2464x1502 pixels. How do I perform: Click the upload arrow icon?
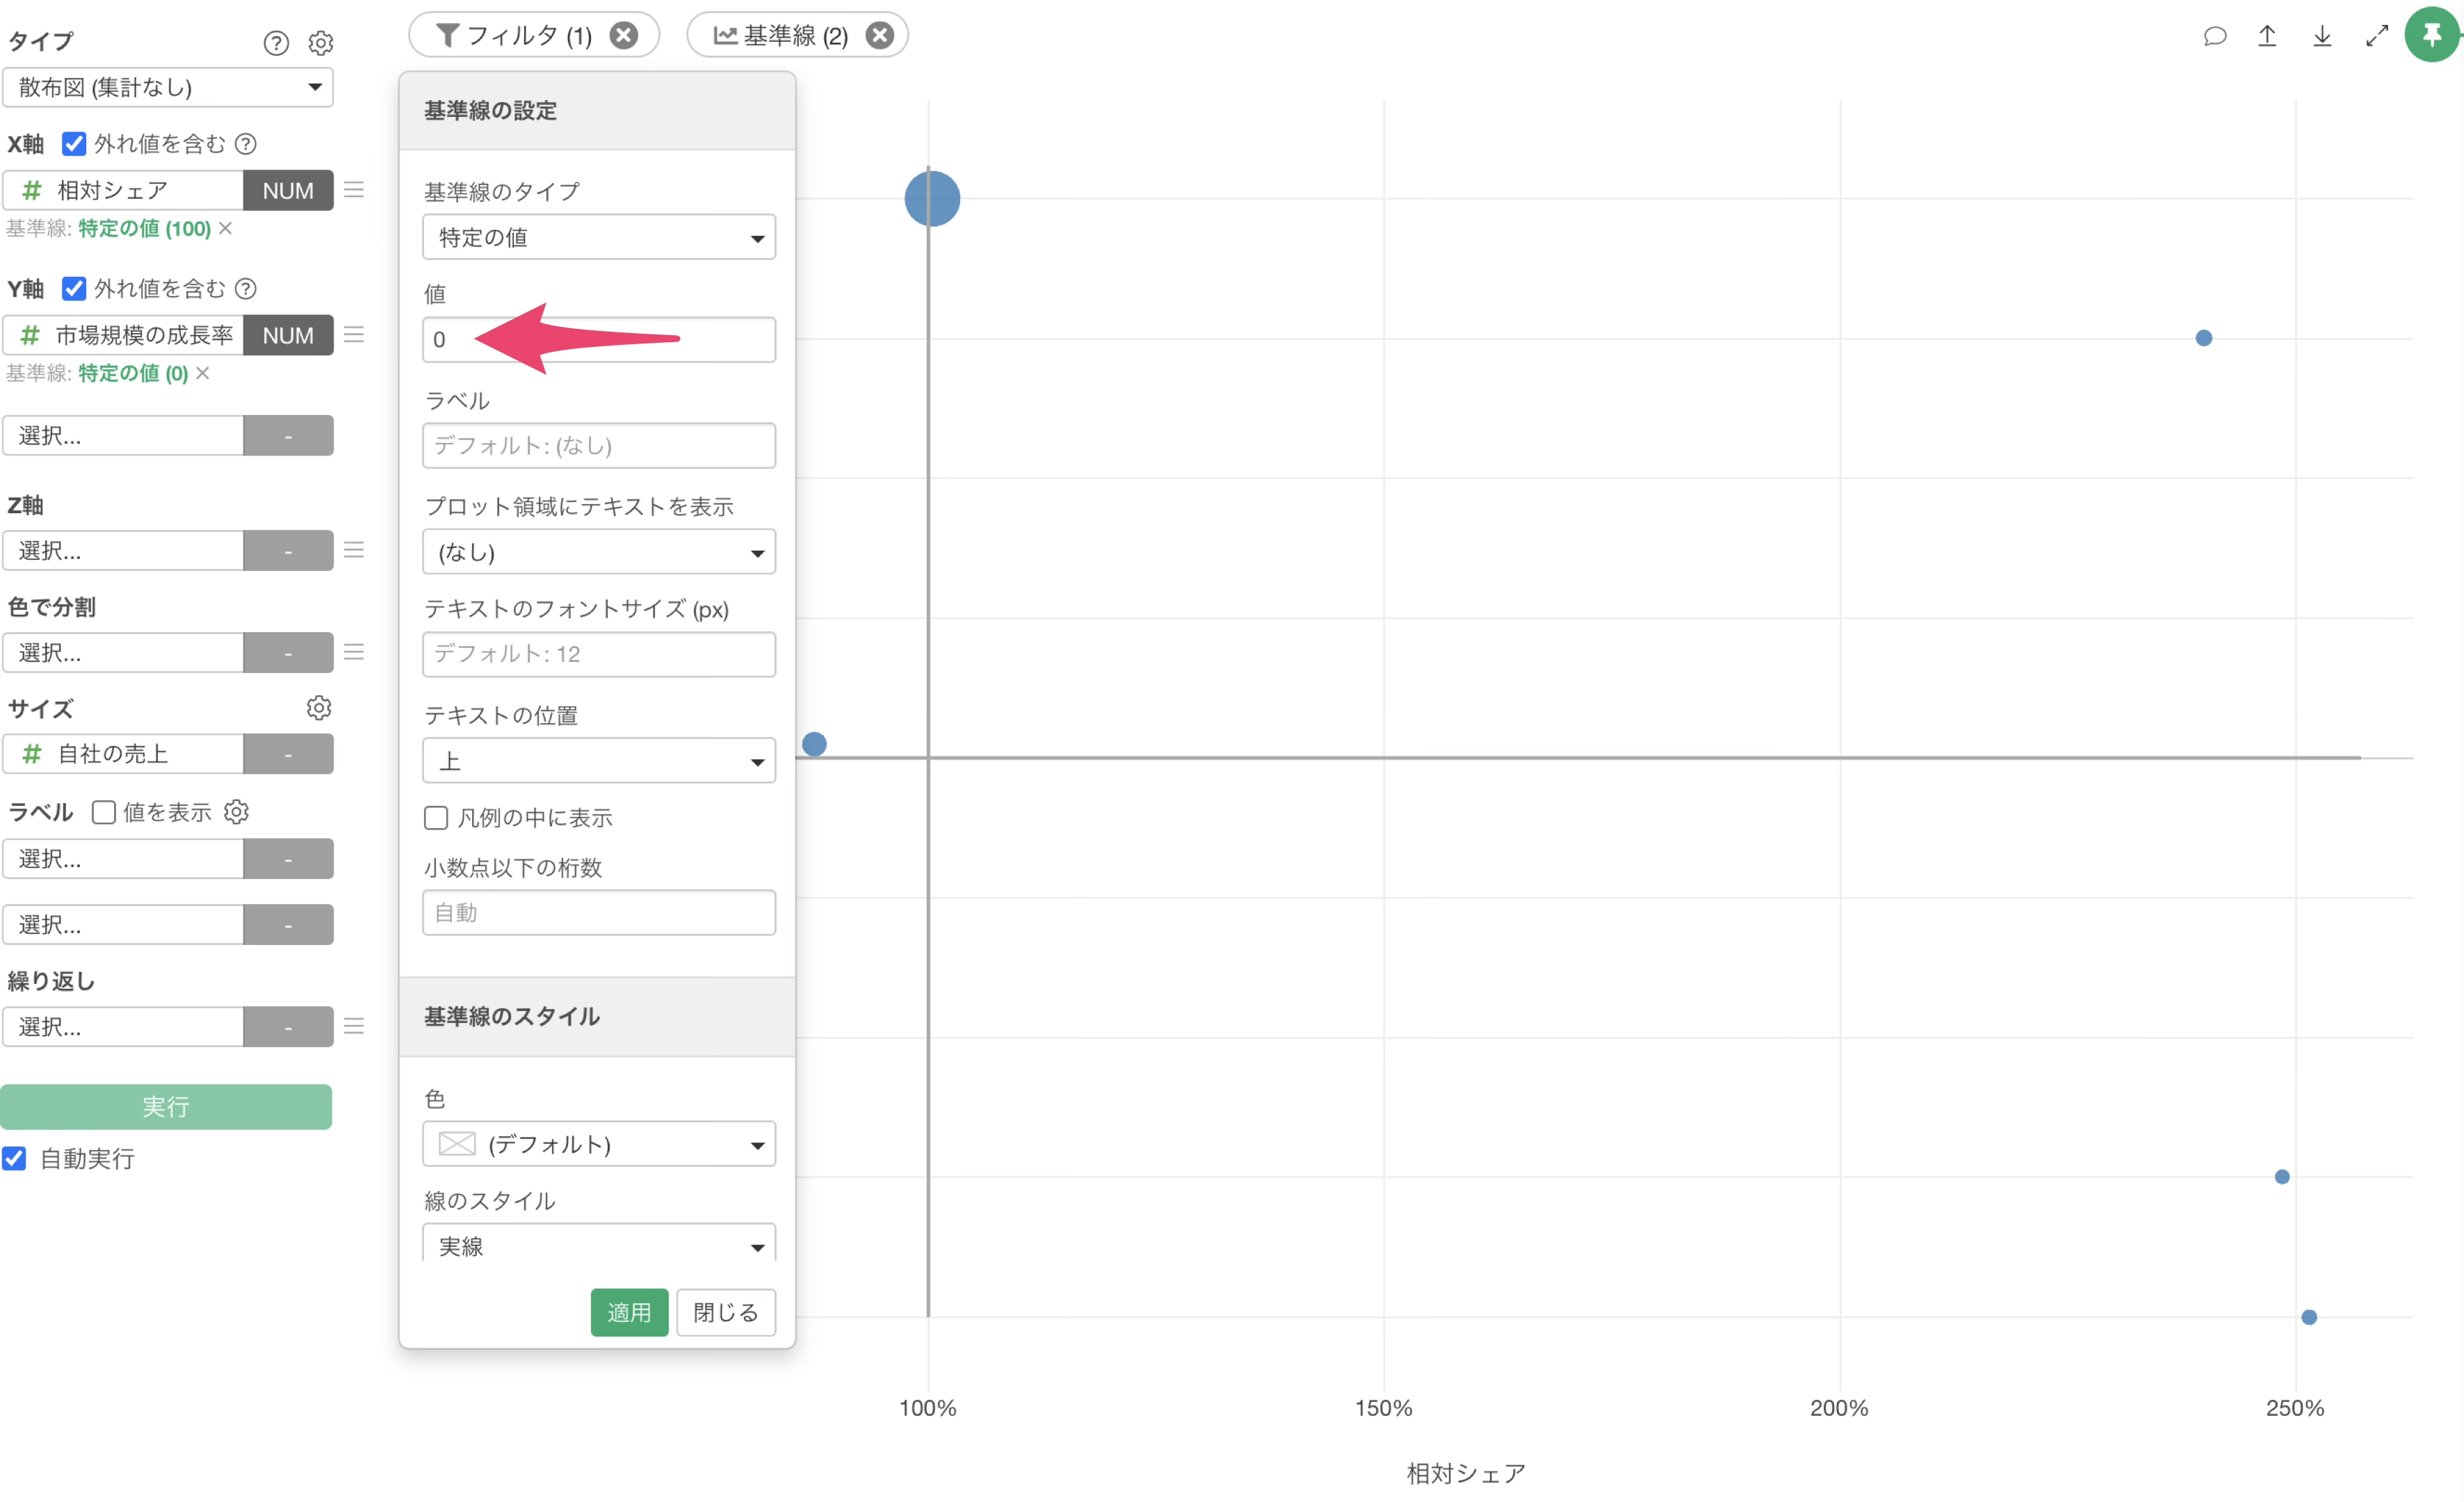[x=2267, y=36]
